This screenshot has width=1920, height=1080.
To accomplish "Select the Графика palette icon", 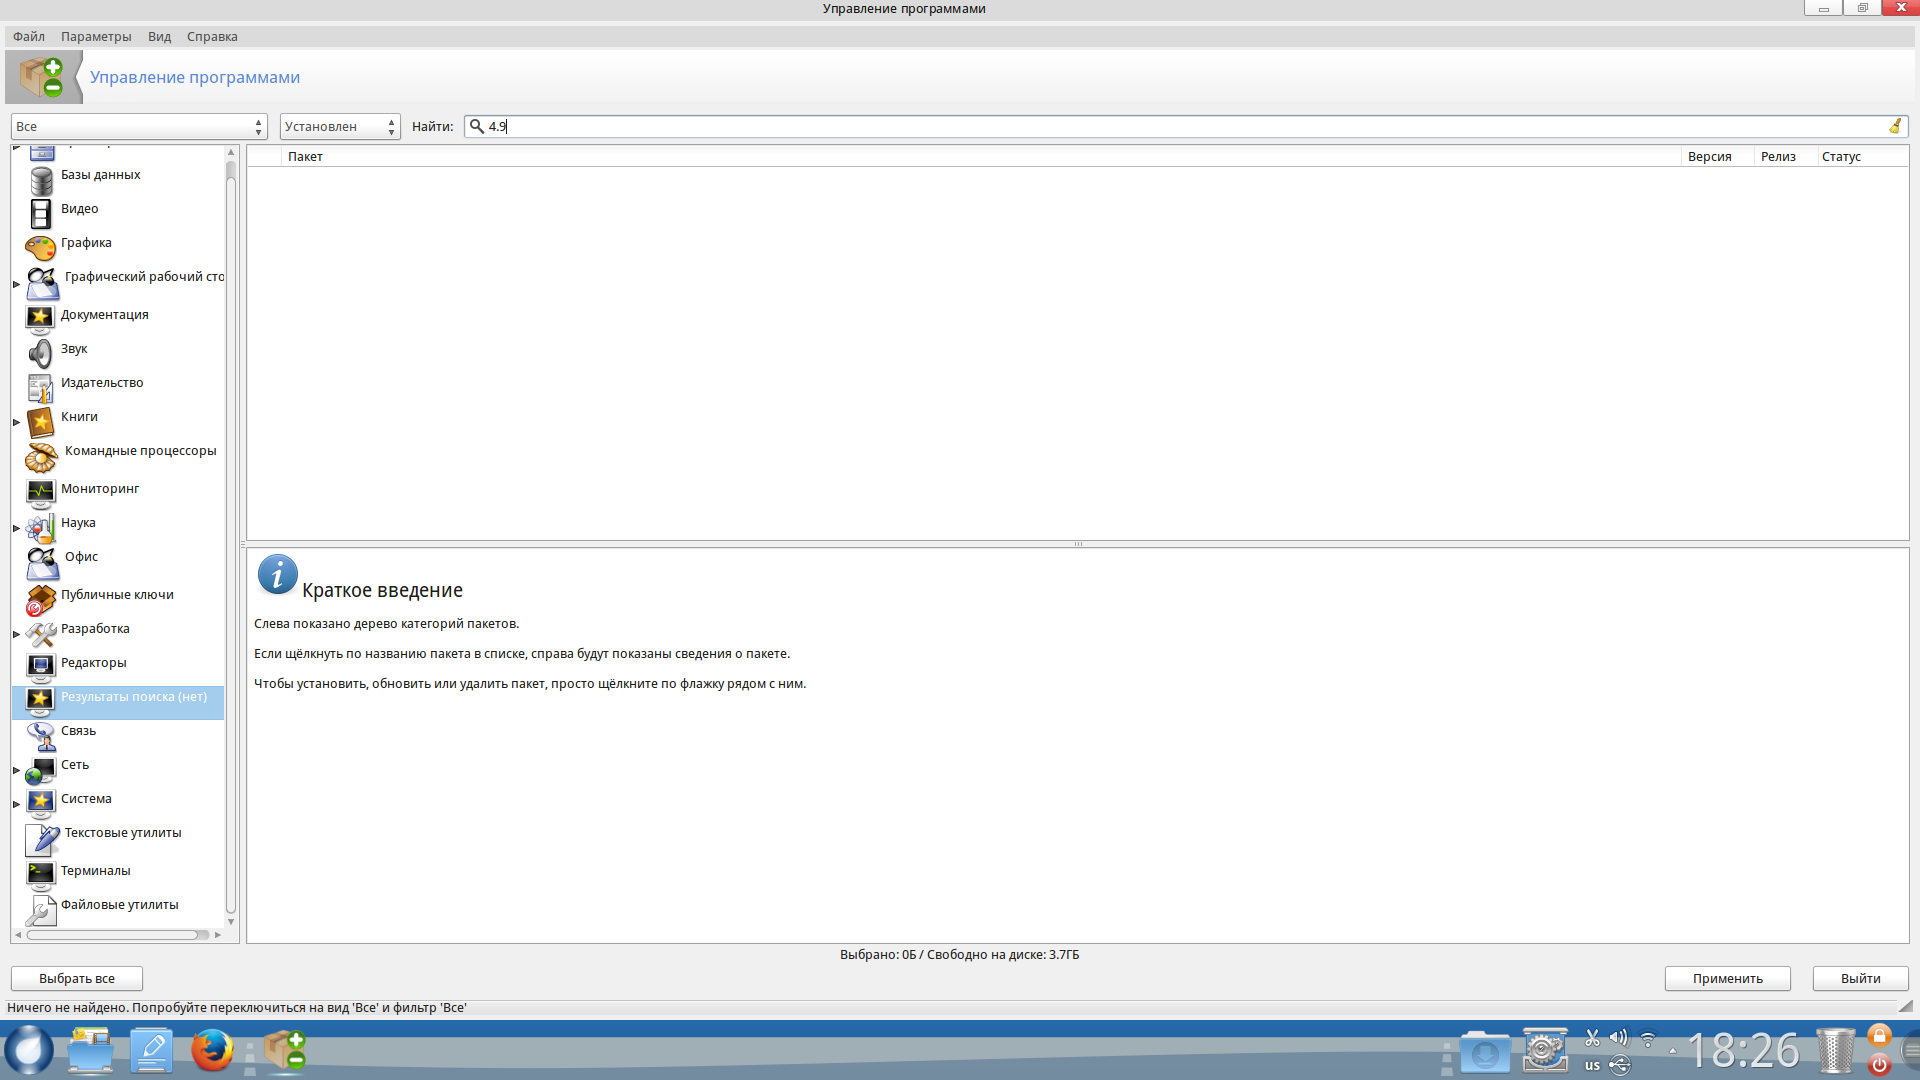I will (x=41, y=247).
